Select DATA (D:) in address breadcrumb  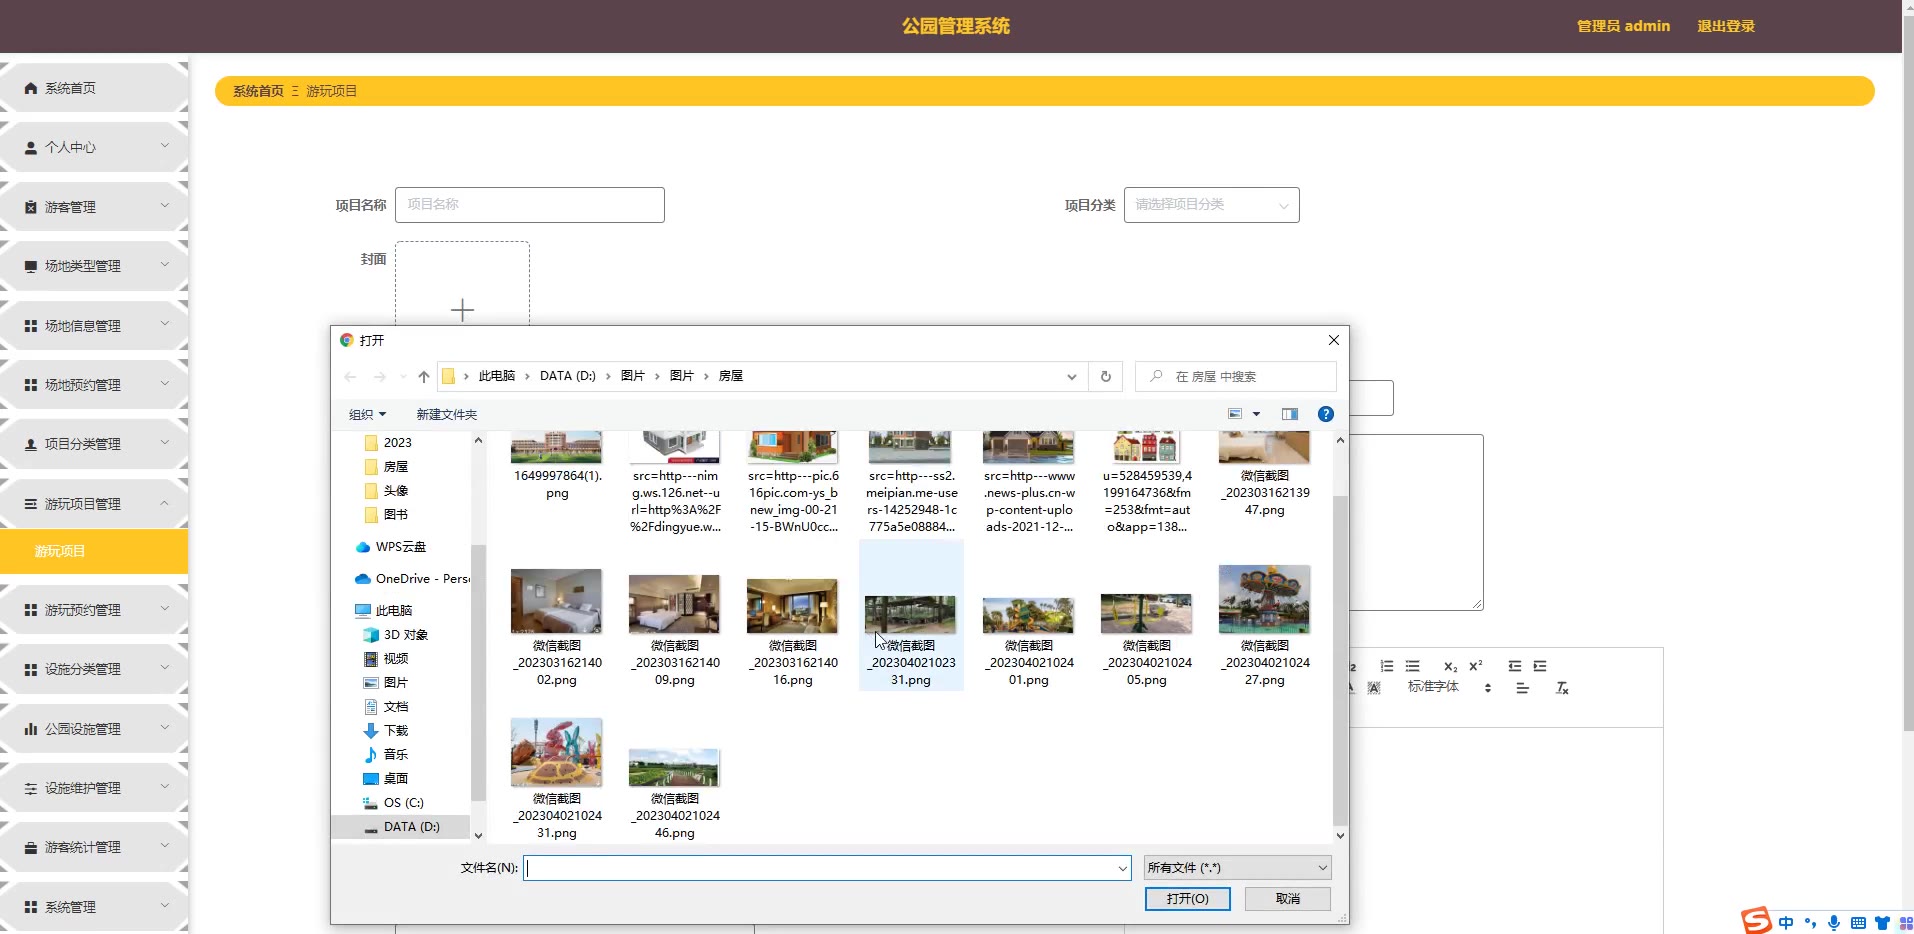[567, 376]
